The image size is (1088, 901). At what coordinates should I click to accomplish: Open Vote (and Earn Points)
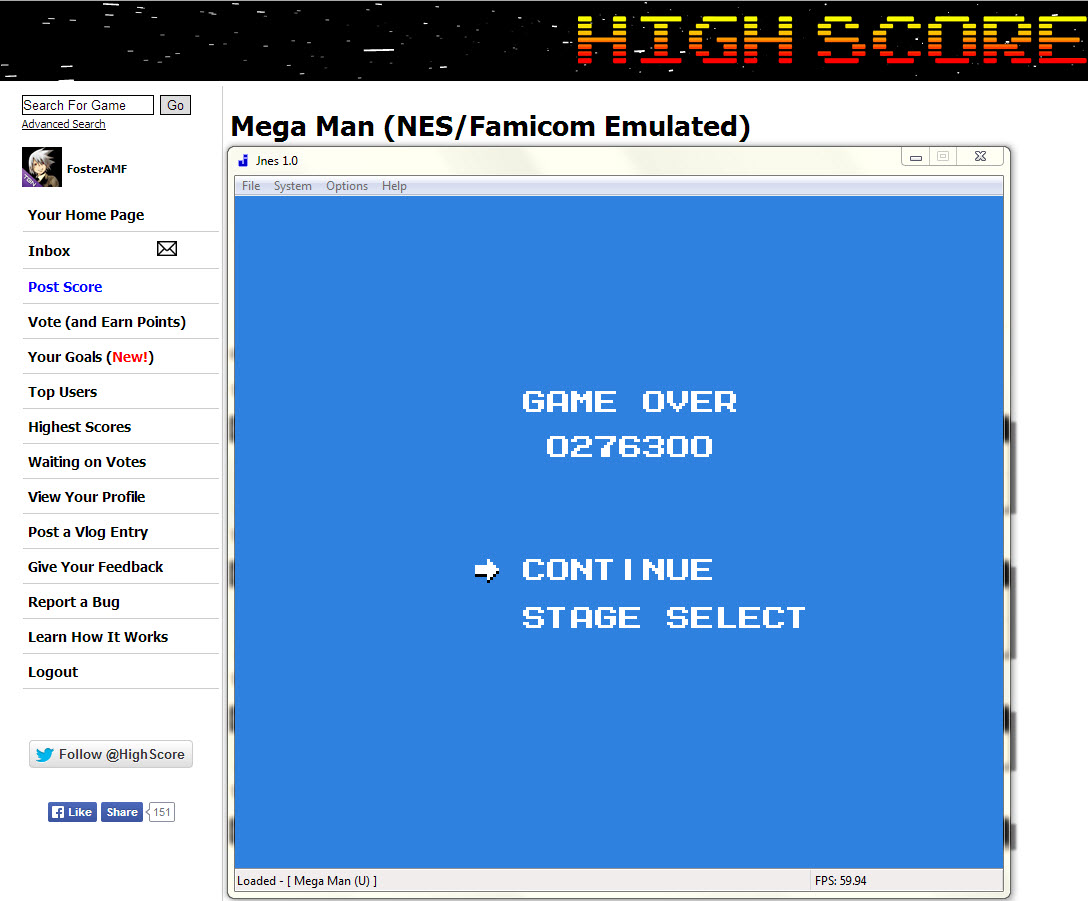click(107, 322)
